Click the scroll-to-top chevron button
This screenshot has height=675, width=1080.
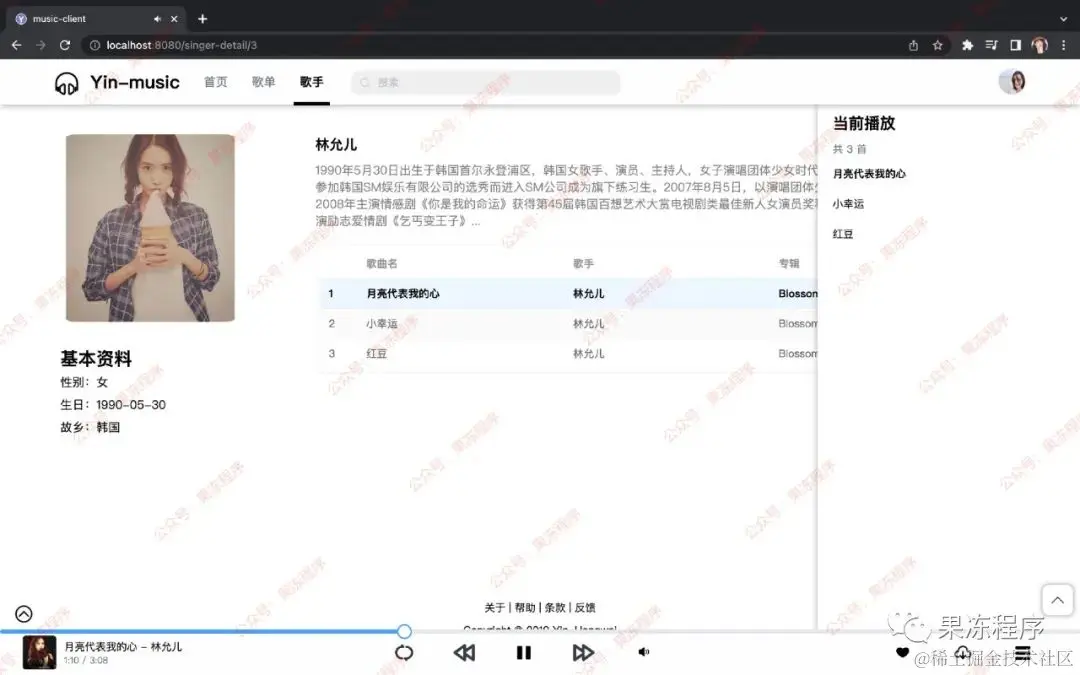[1057, 599]
